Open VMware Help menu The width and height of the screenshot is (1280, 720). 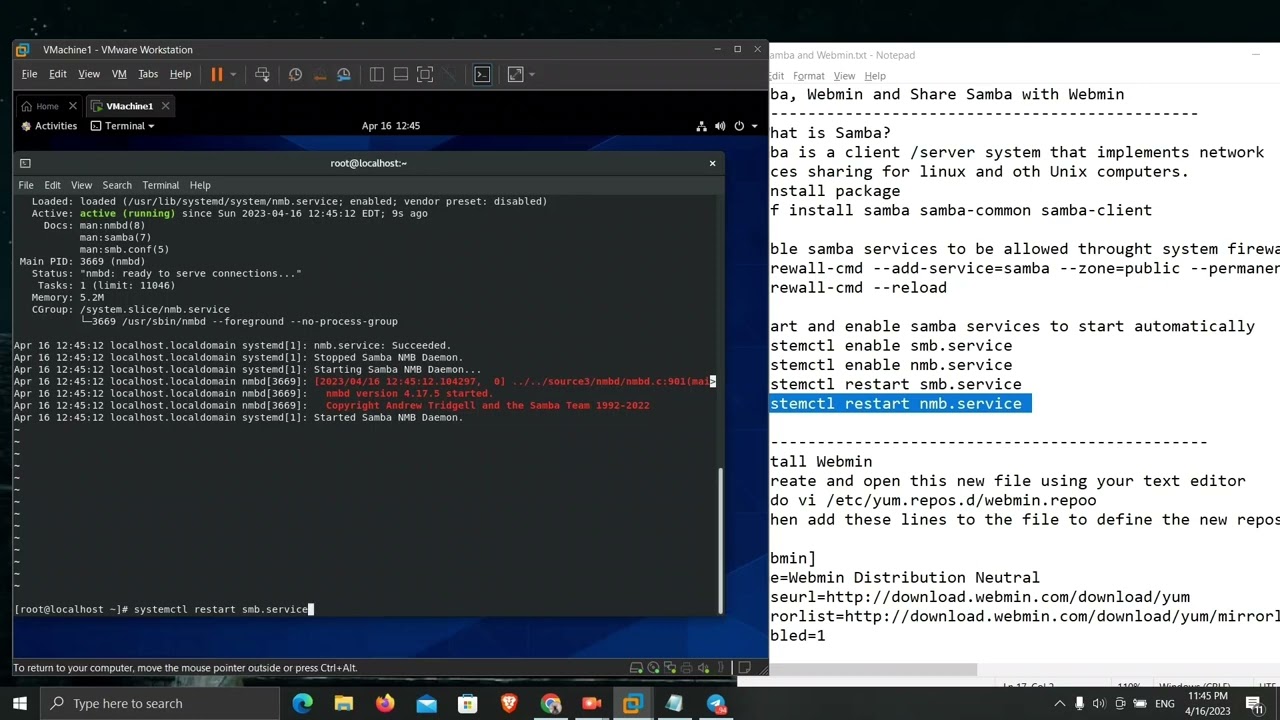(180, 74)
